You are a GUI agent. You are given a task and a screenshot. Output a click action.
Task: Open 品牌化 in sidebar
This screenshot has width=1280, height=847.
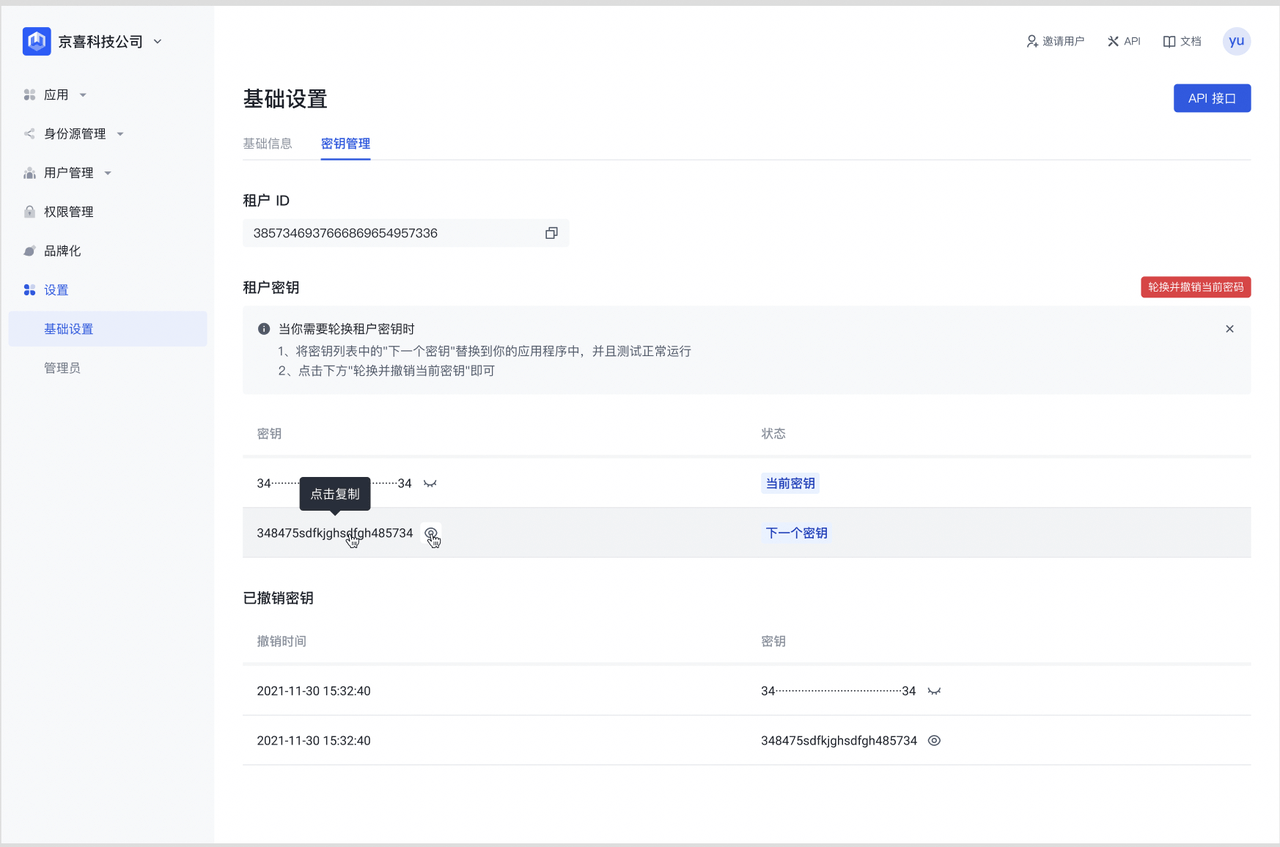click(x=62, y=251)
